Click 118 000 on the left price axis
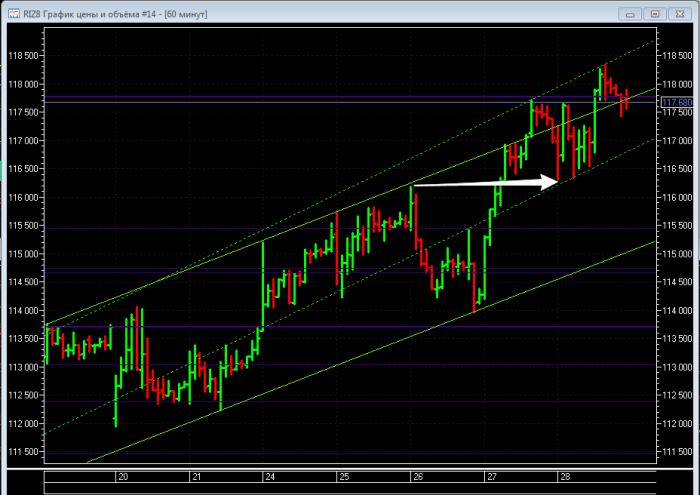The width and height of the screenshot is (700, 495). click(24, 84)
